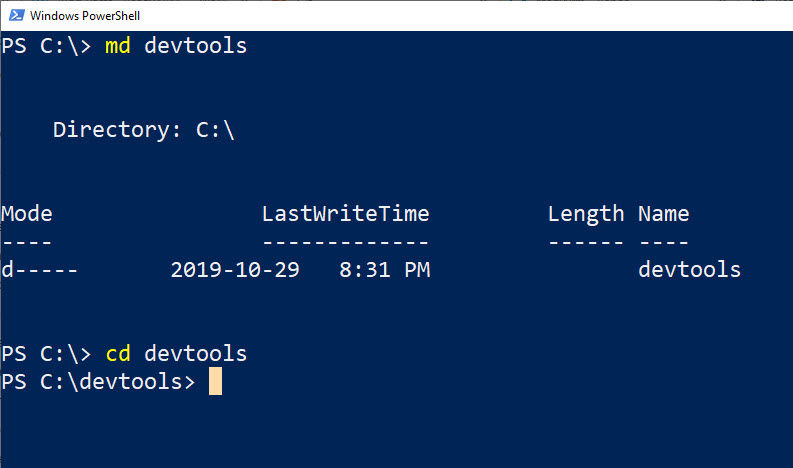
Task: Click the first "PS C:\>" prompt
Action: pyautogui.click(x=46, y=46)
